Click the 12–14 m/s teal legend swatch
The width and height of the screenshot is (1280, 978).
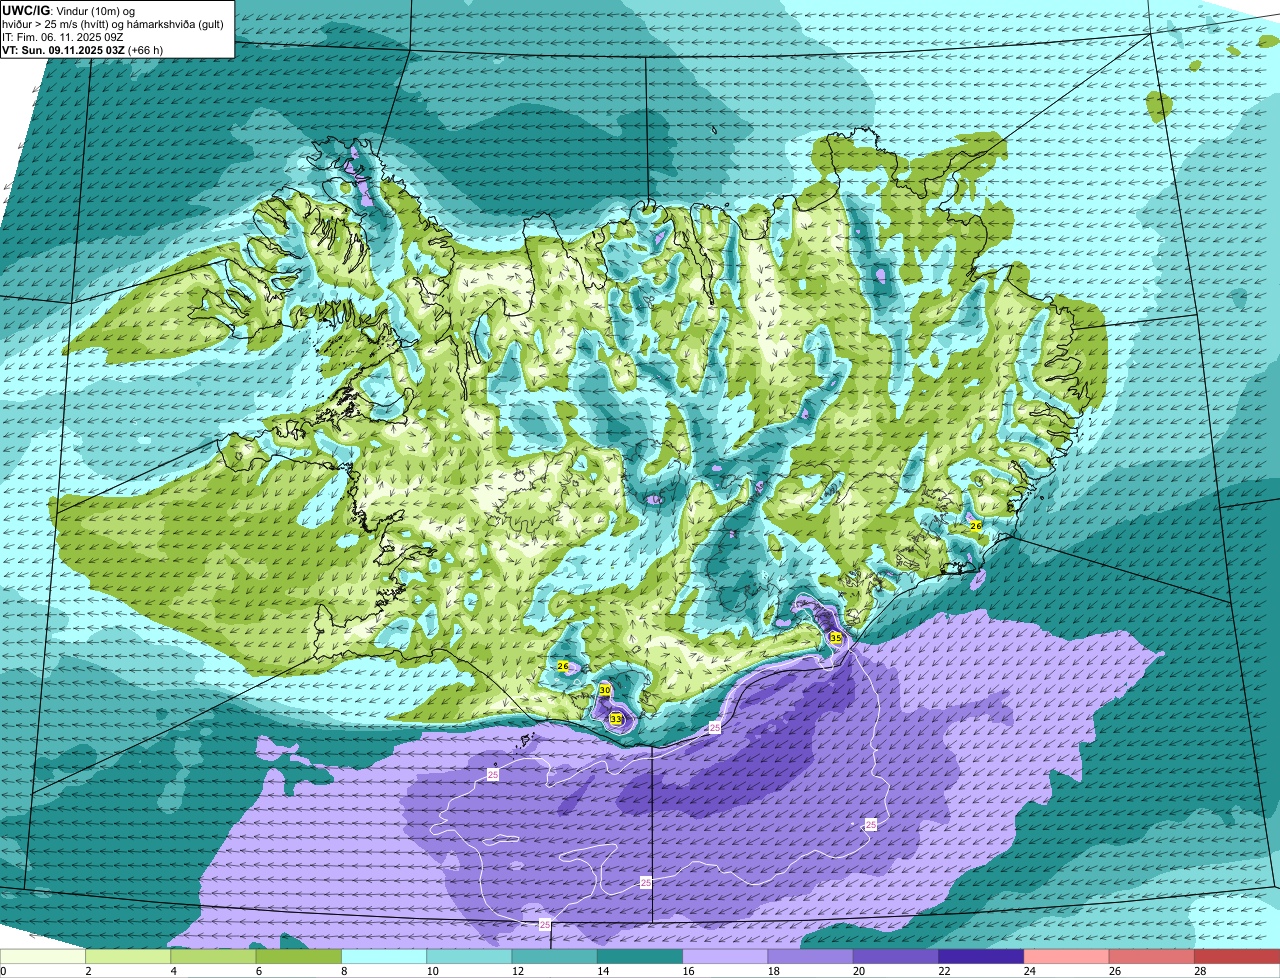point(555,956)
